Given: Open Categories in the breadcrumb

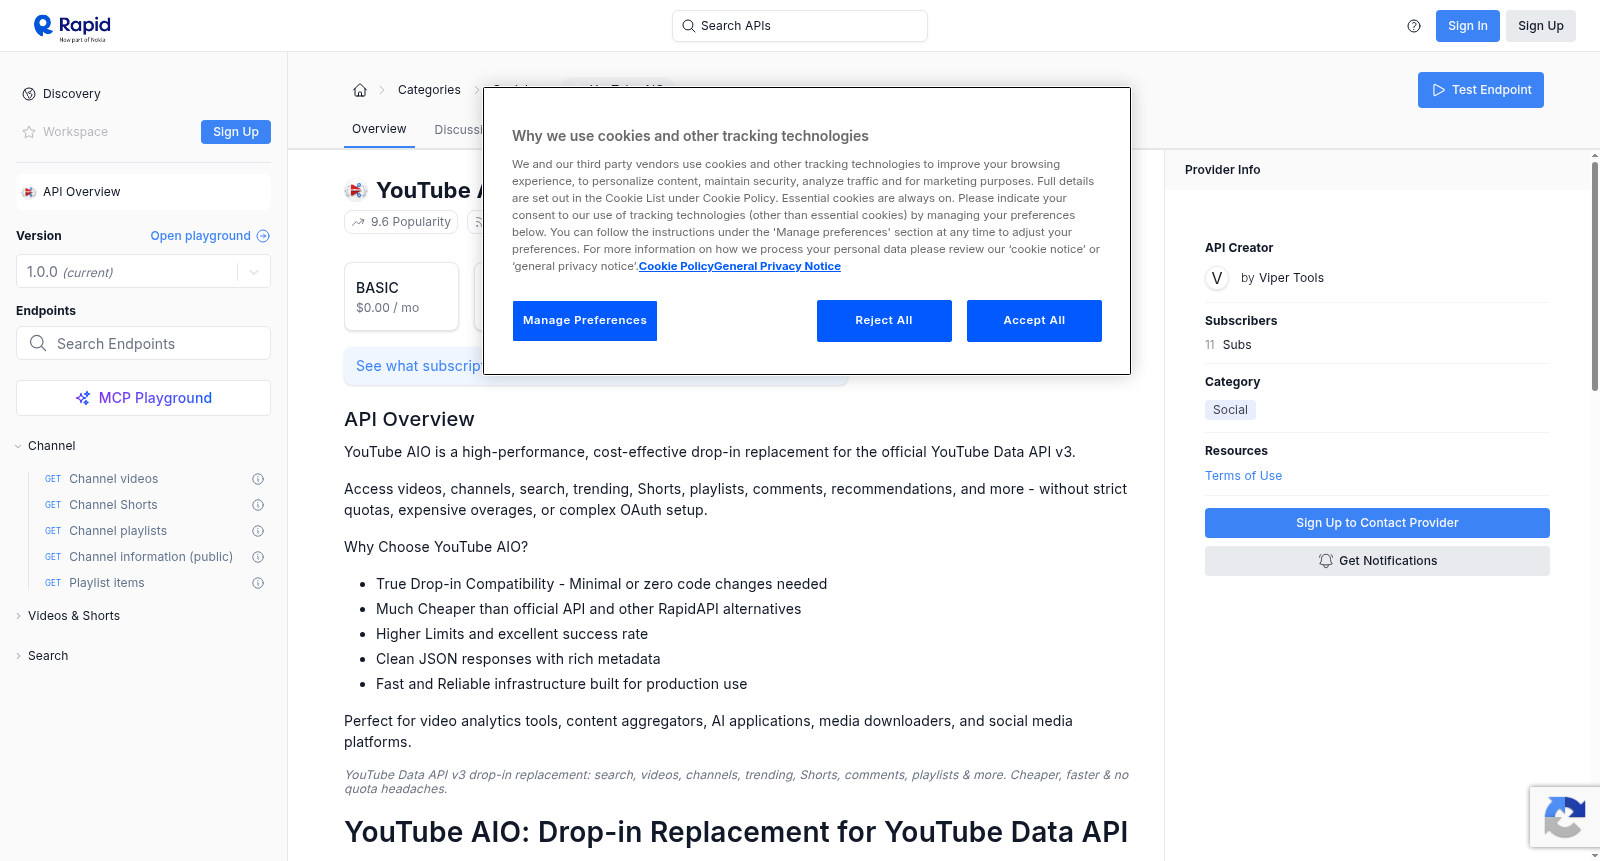Looking at the screenshot, I should [x=429, y=90].
